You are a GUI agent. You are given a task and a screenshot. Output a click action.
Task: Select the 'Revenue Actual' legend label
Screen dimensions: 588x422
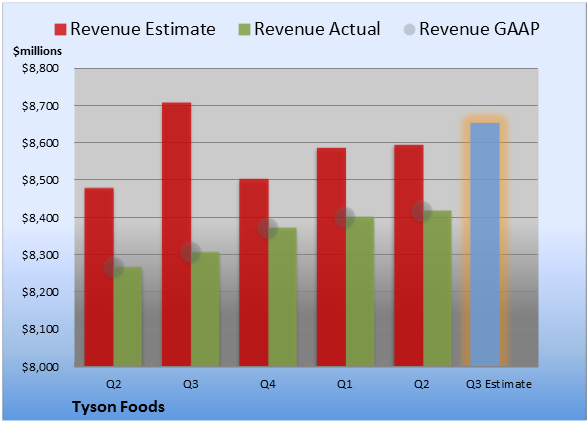pos(317,29)
